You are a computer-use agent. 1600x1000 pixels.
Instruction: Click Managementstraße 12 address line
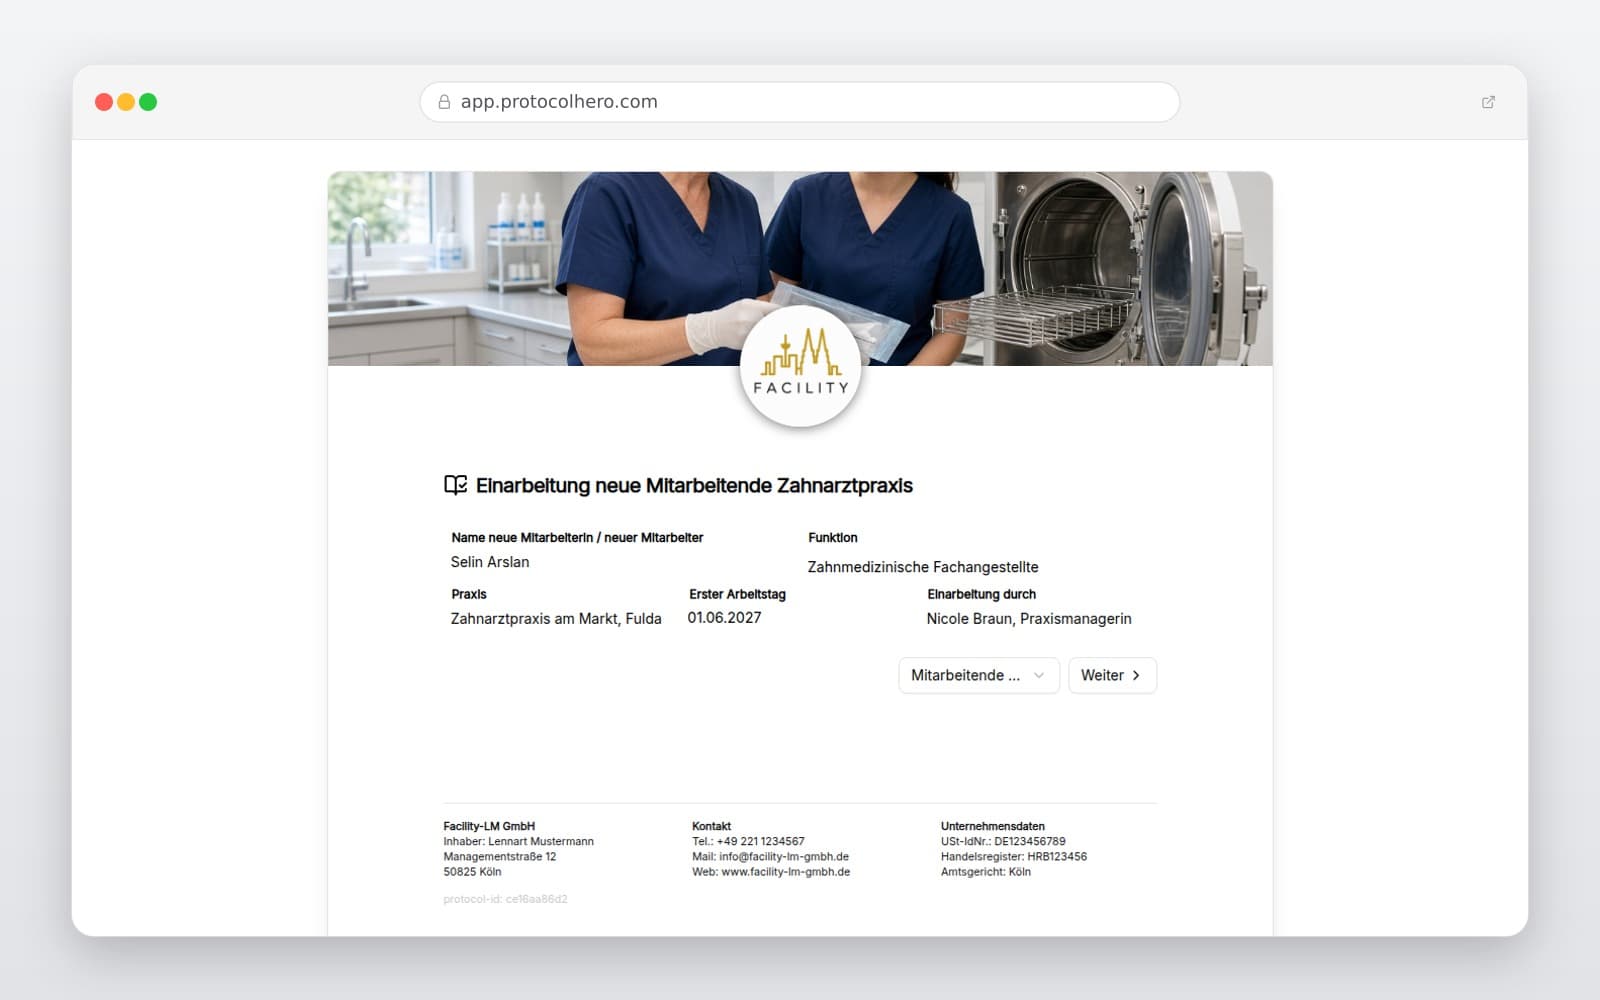pos(500,856)
